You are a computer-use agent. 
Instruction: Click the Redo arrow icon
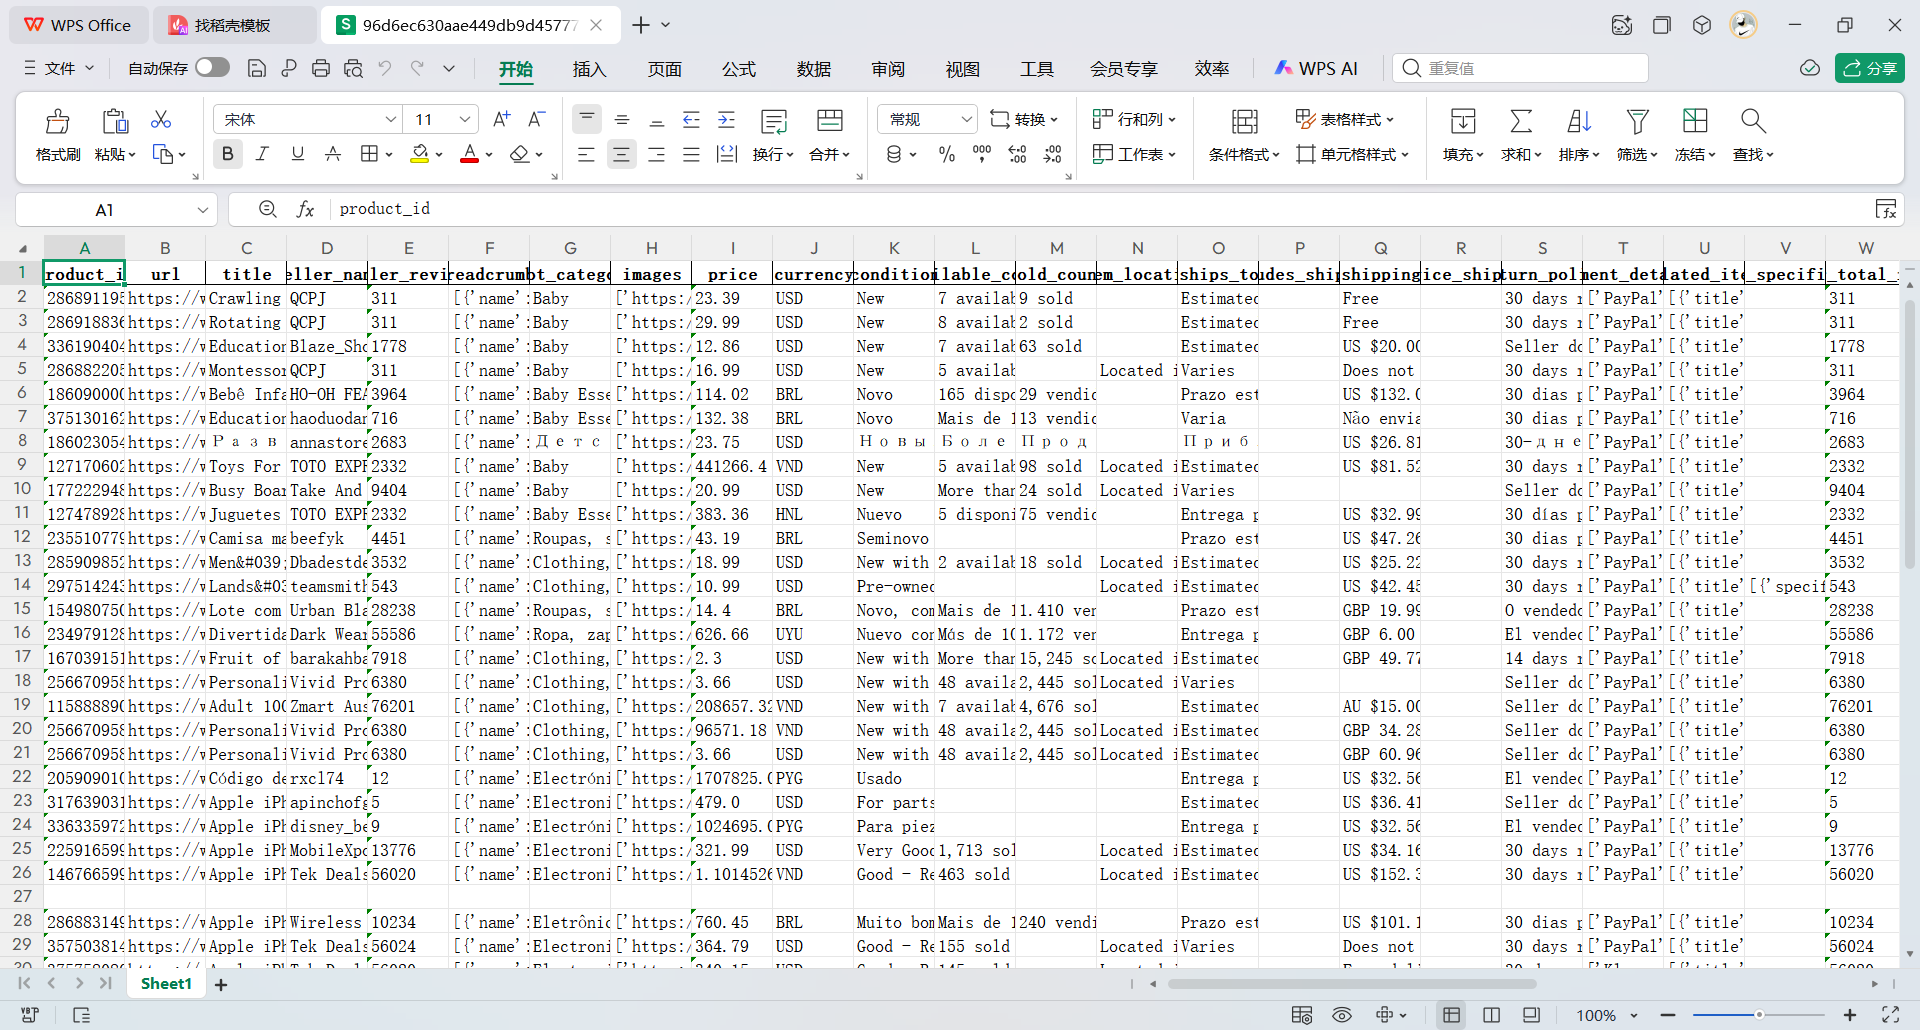[x=417, y=68]
